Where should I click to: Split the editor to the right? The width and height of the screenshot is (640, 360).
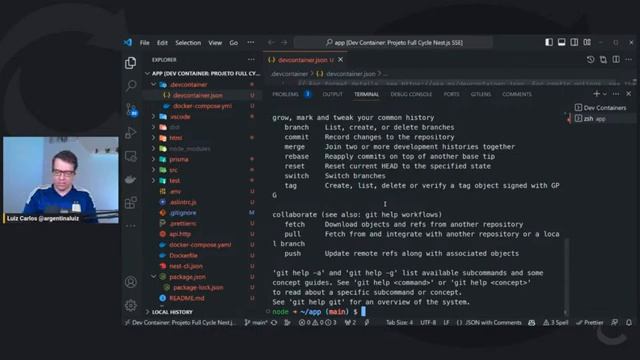[x=616, y=60]
